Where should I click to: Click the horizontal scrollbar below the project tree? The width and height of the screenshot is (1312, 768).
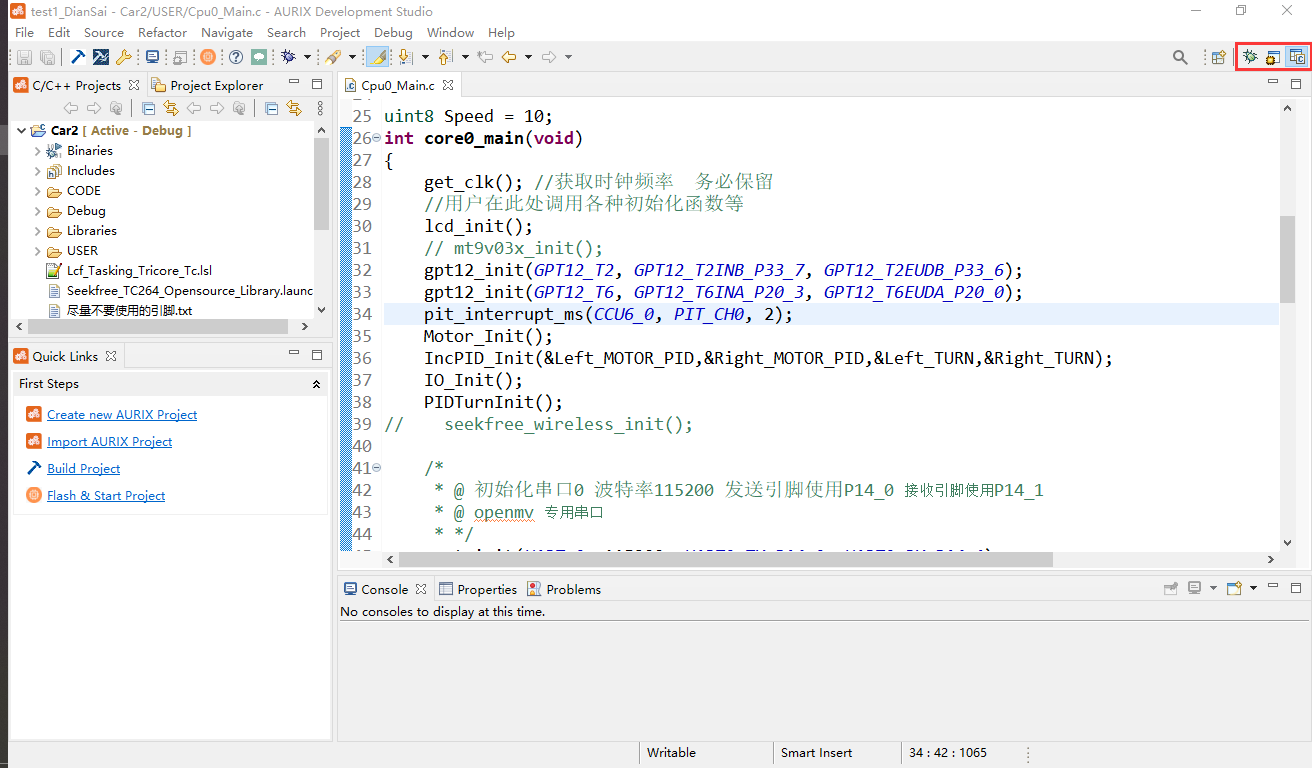160,326
